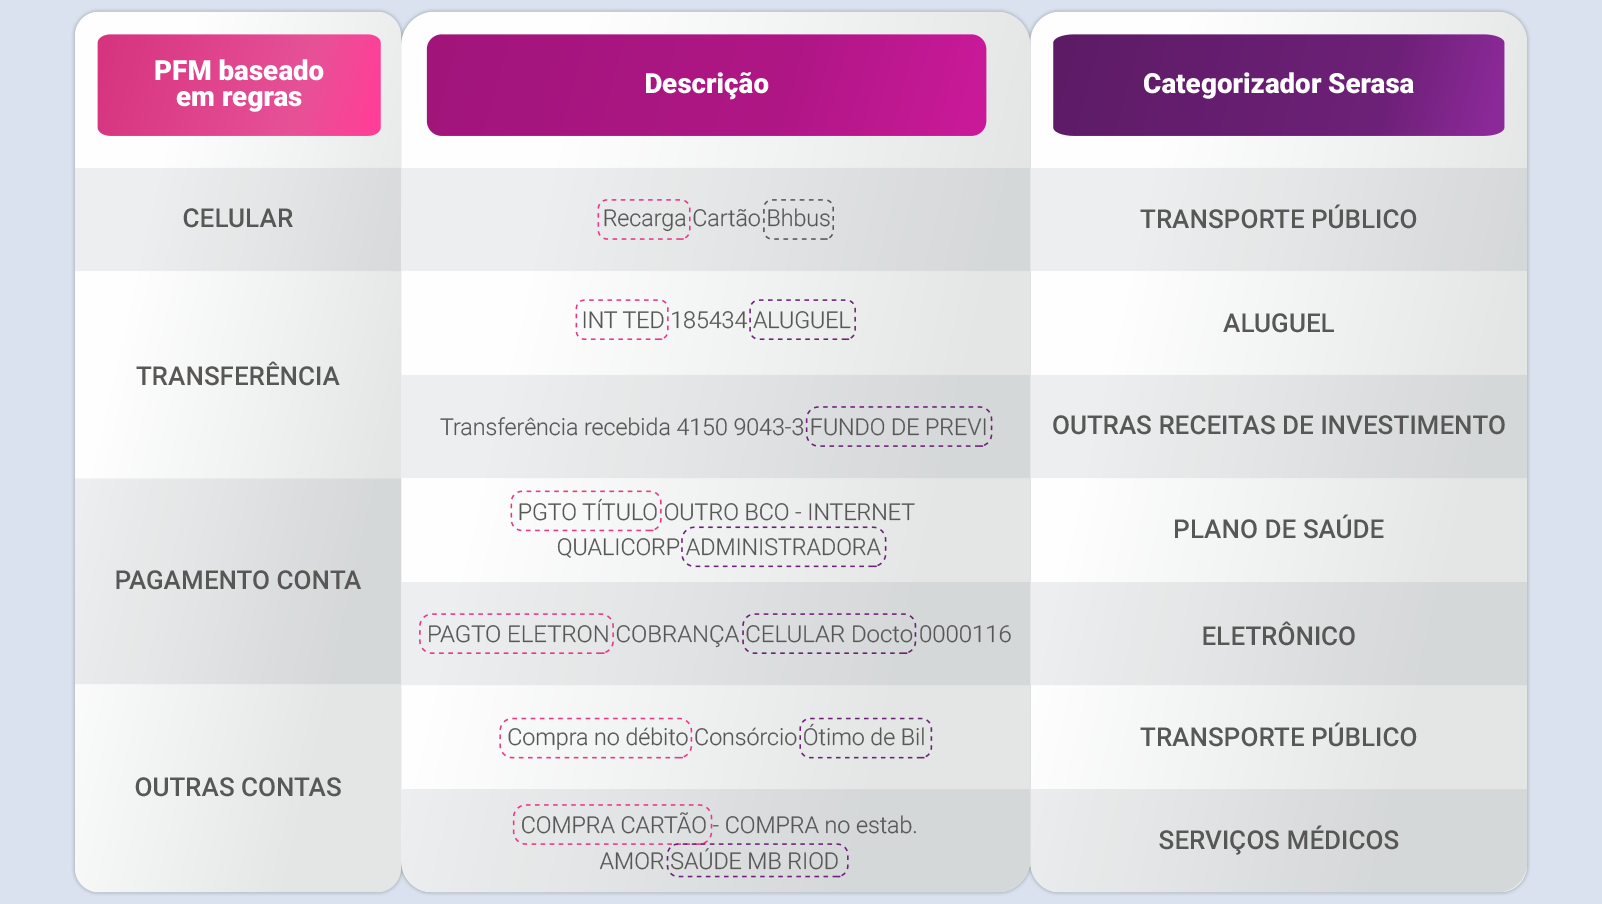This screenshot has width=1602, height=904.
Task: Click the purple ALUGUEL description tag
Action: pyautogui.click(x=803, y=320)
